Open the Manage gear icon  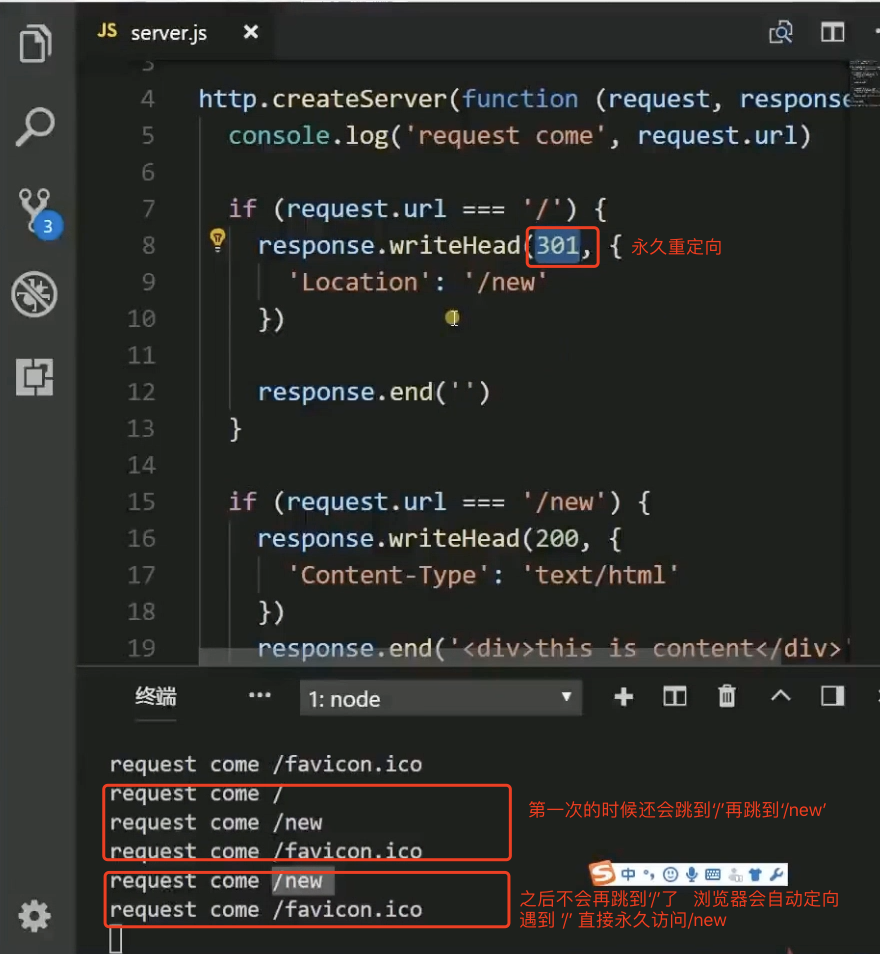coord(34,916)
